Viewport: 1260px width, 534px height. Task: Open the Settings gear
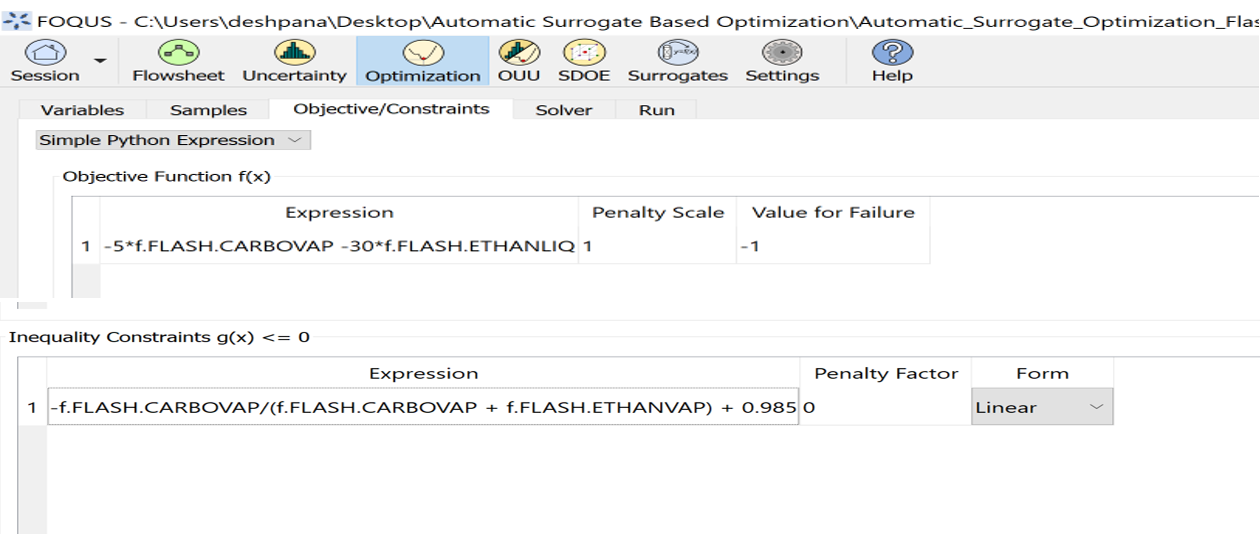coord(782,61)
